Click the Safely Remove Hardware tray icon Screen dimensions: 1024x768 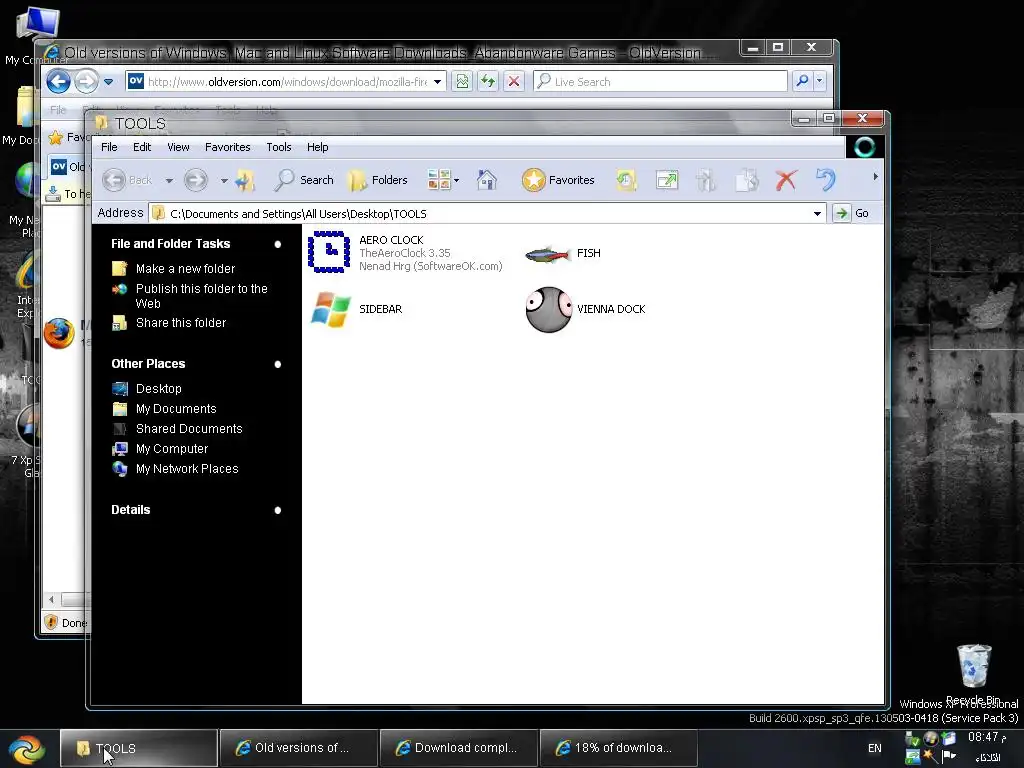click(912, 739)
